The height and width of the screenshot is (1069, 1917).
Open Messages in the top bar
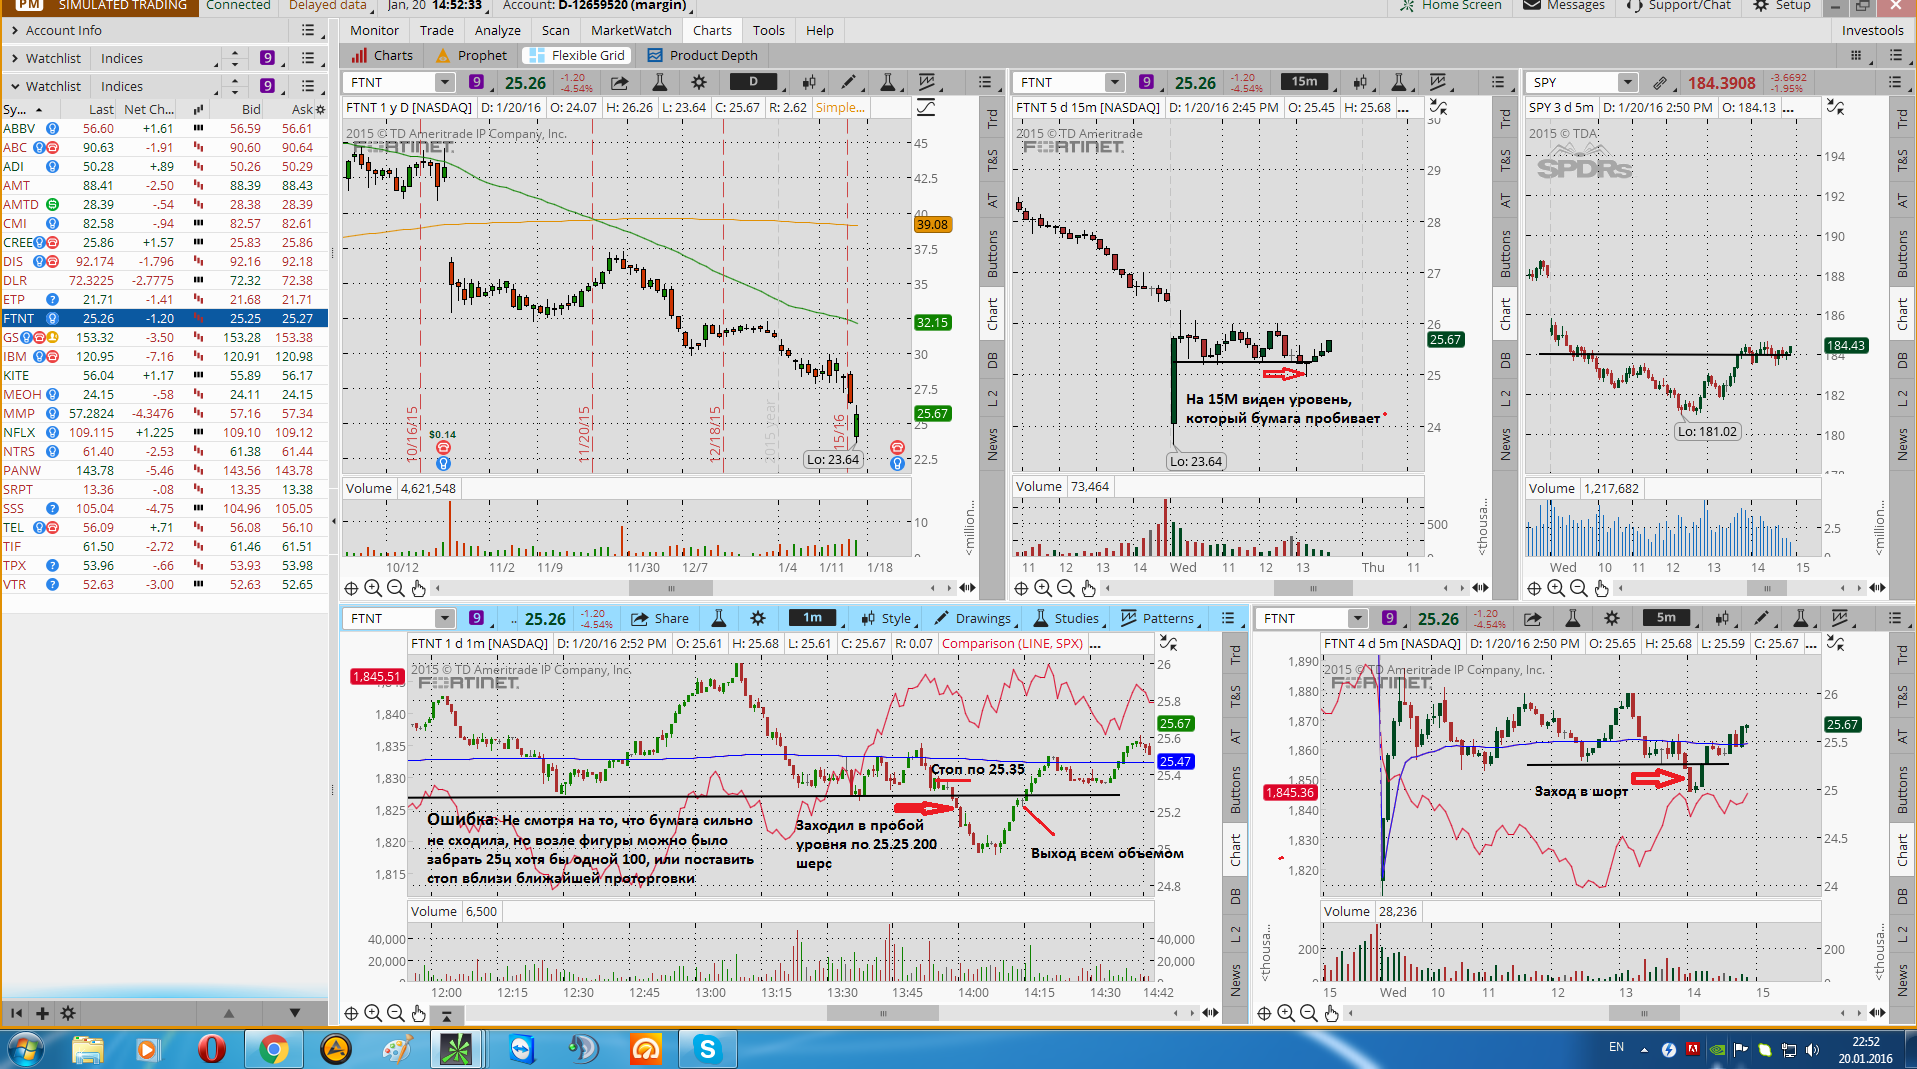point(1564,6)
